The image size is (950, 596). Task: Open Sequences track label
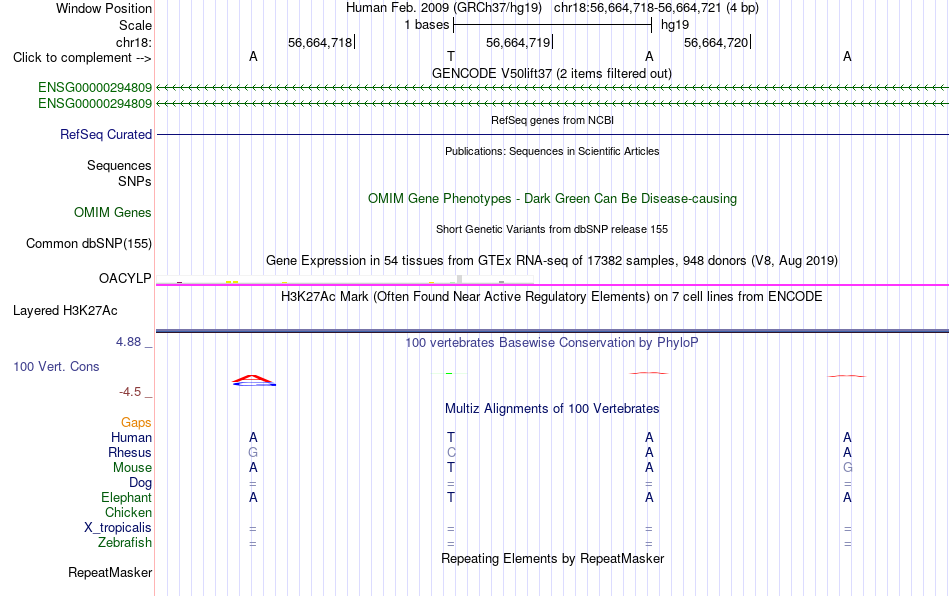pyautogui.click(x=119, y=165)
